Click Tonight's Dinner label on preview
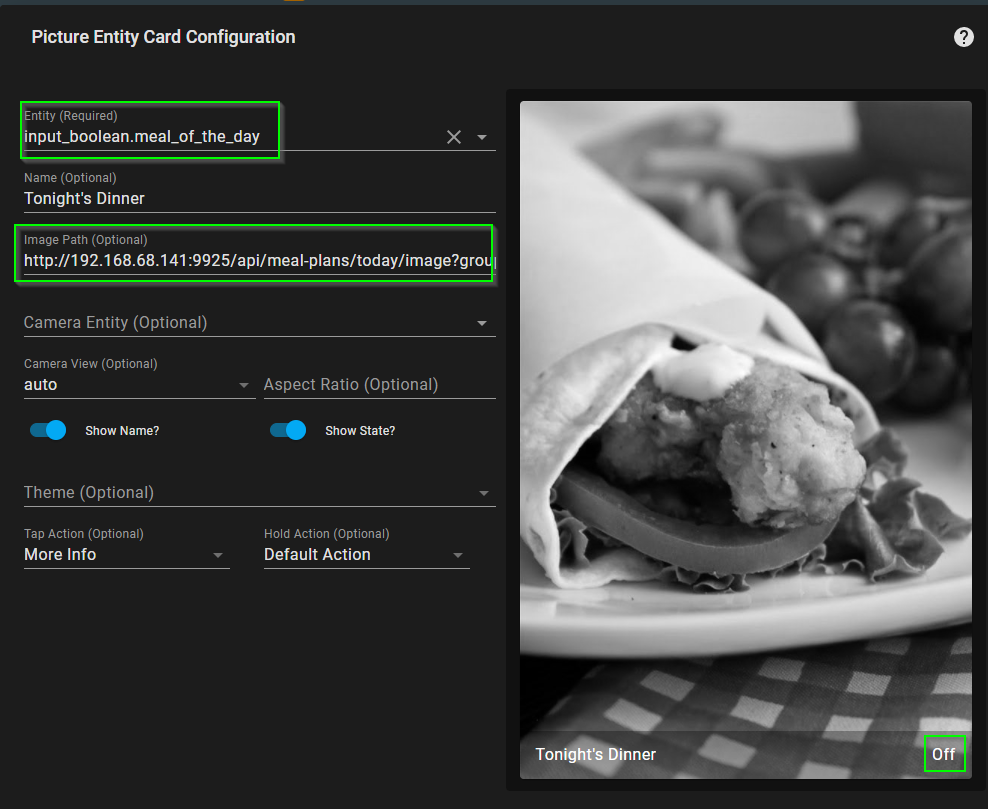The image size is (988, 809). [x=595, y=754]
